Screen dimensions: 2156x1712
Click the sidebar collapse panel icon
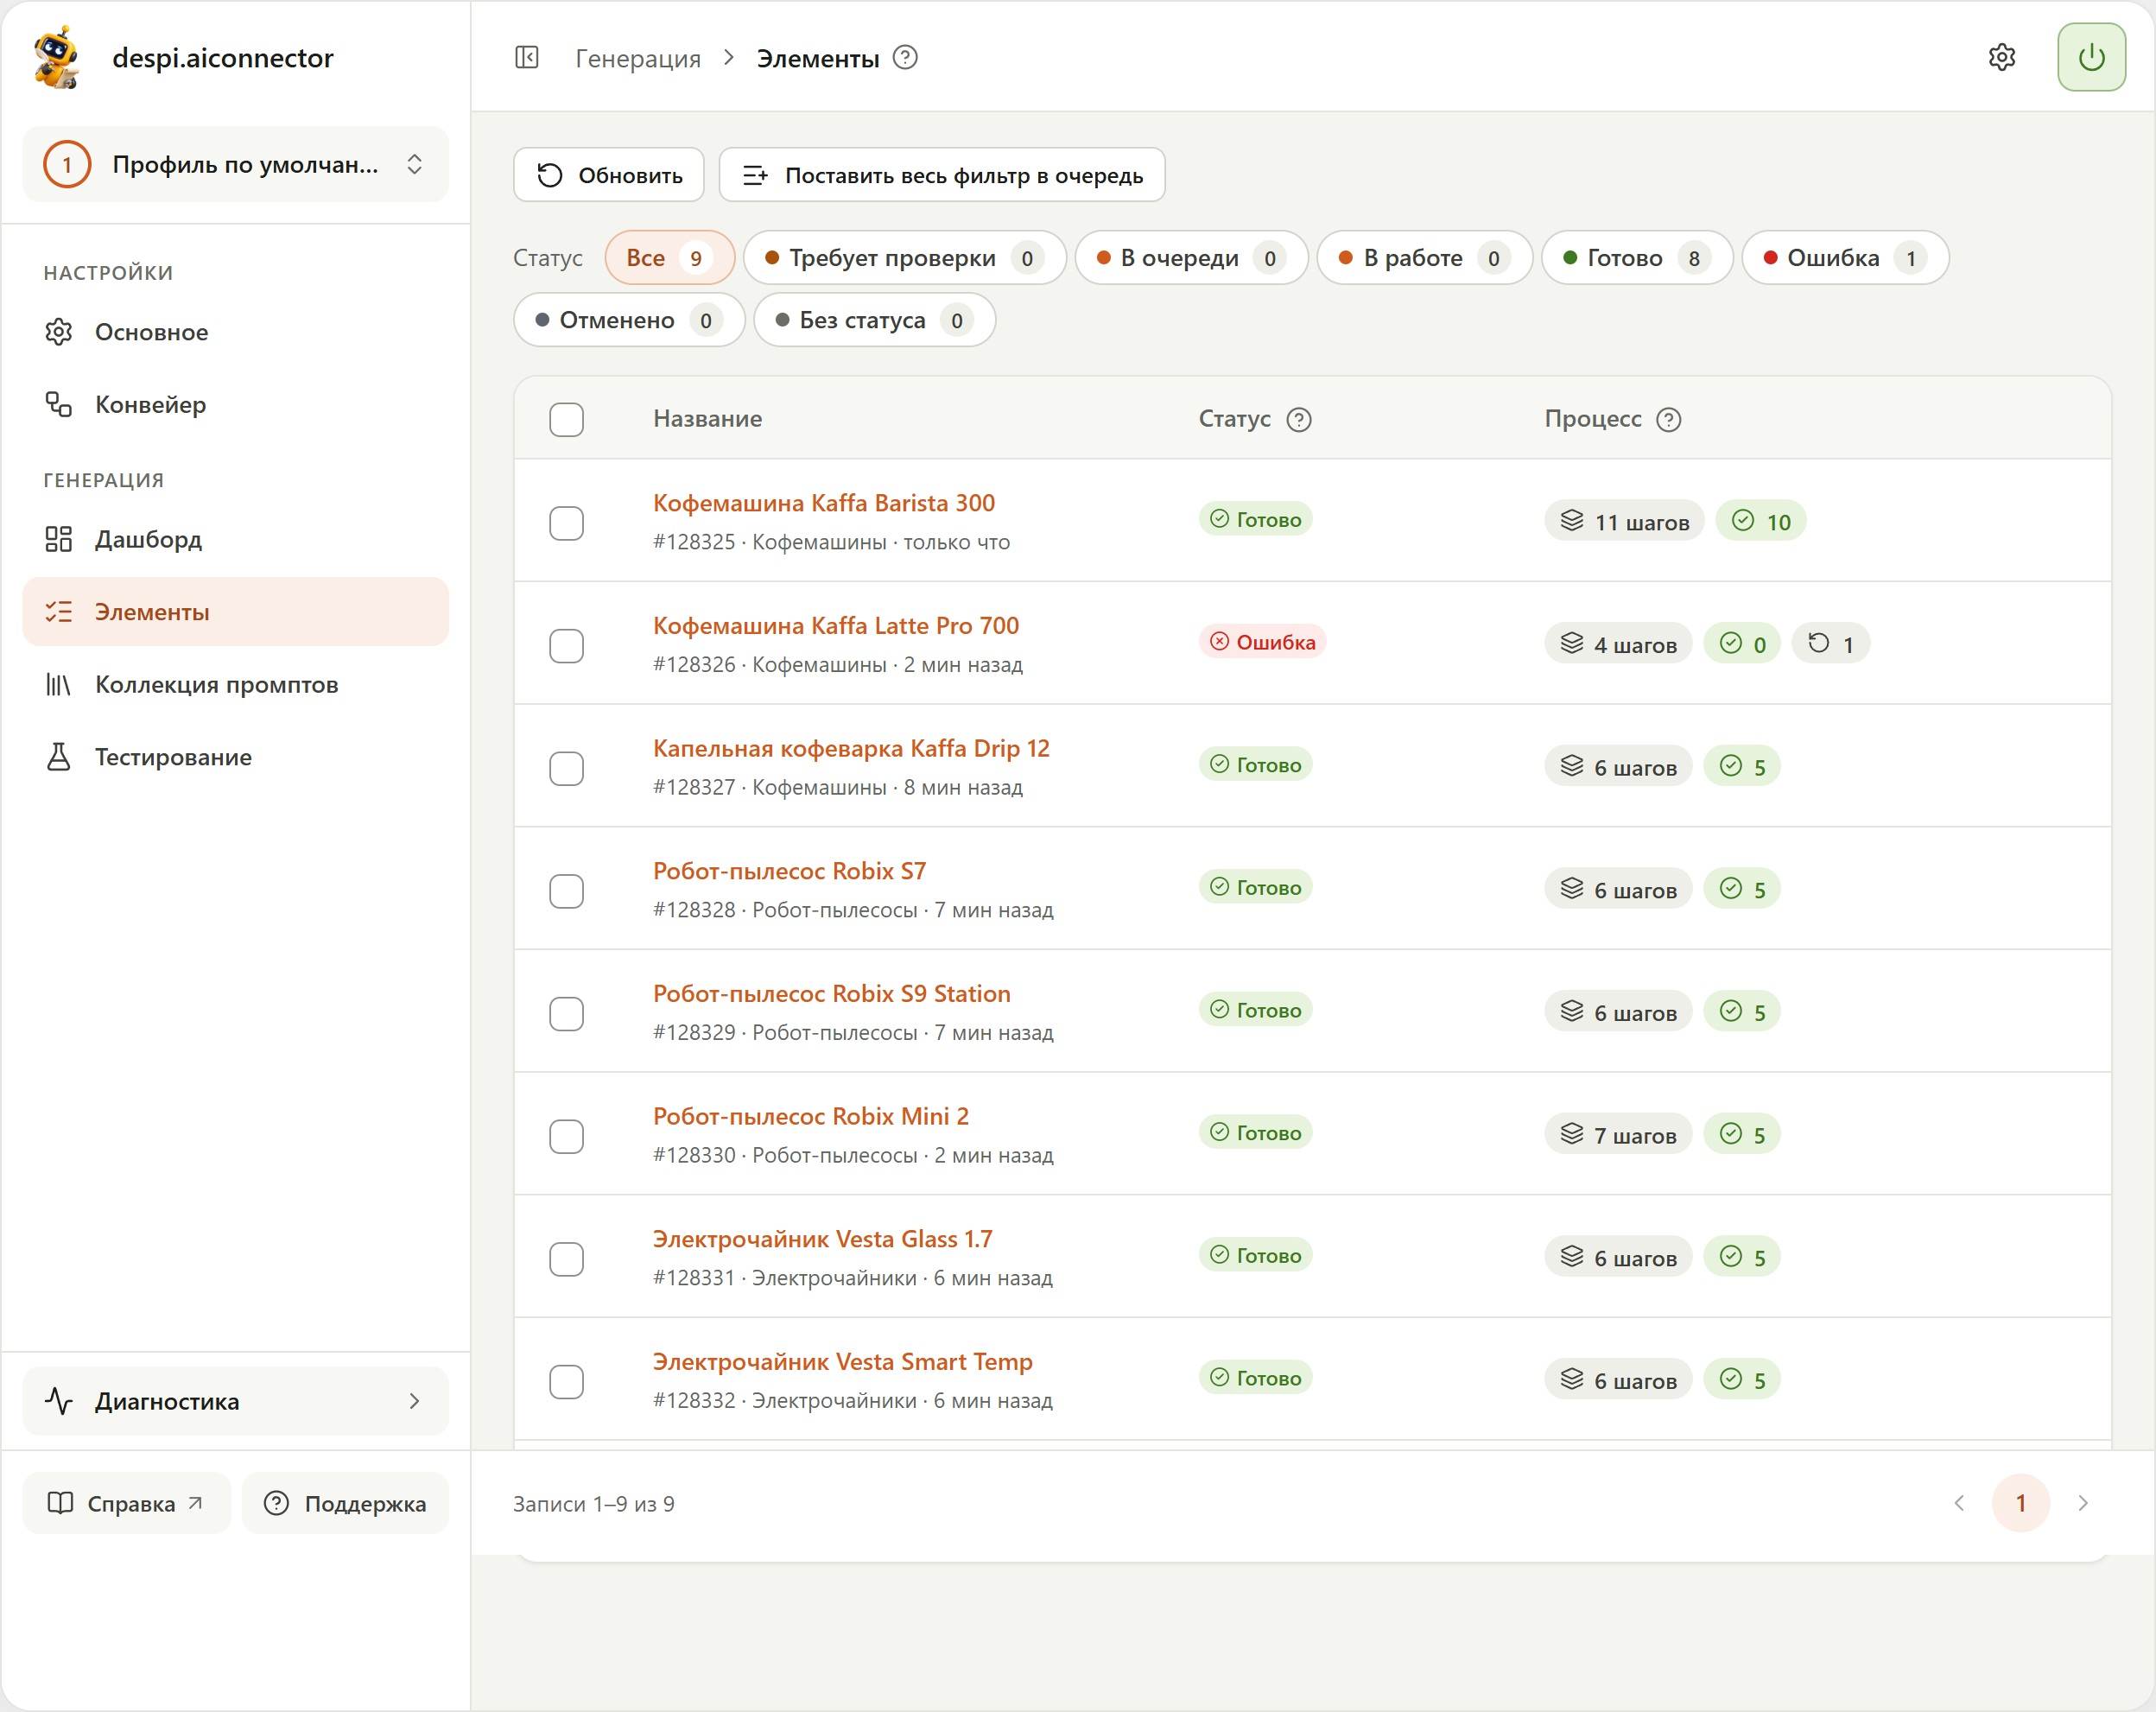(x=527, y=58)
